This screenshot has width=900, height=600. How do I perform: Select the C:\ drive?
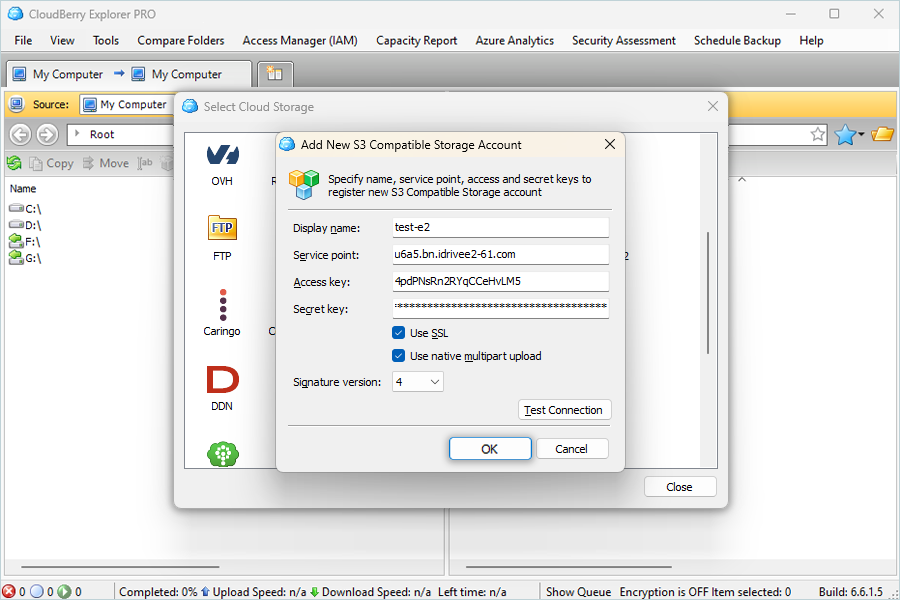[25, 209]
